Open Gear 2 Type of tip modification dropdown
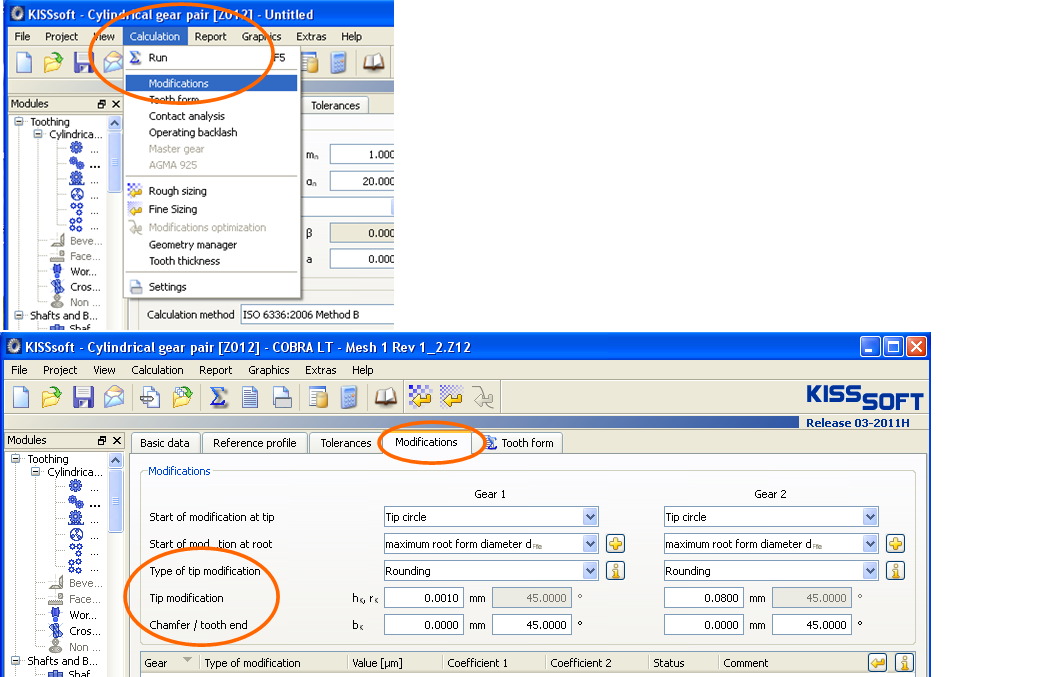The image size is (1041, 677). click(x=870, y=571)
